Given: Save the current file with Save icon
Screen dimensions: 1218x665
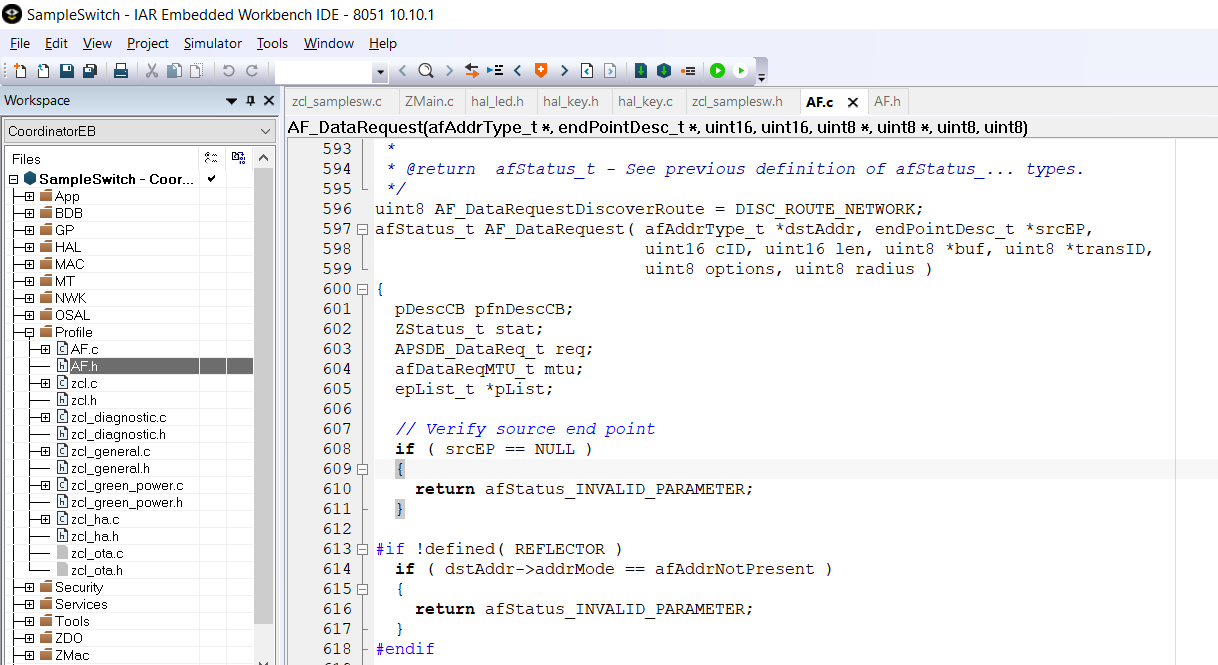Looking at the screenshot, I should click(x=66, y=71).
